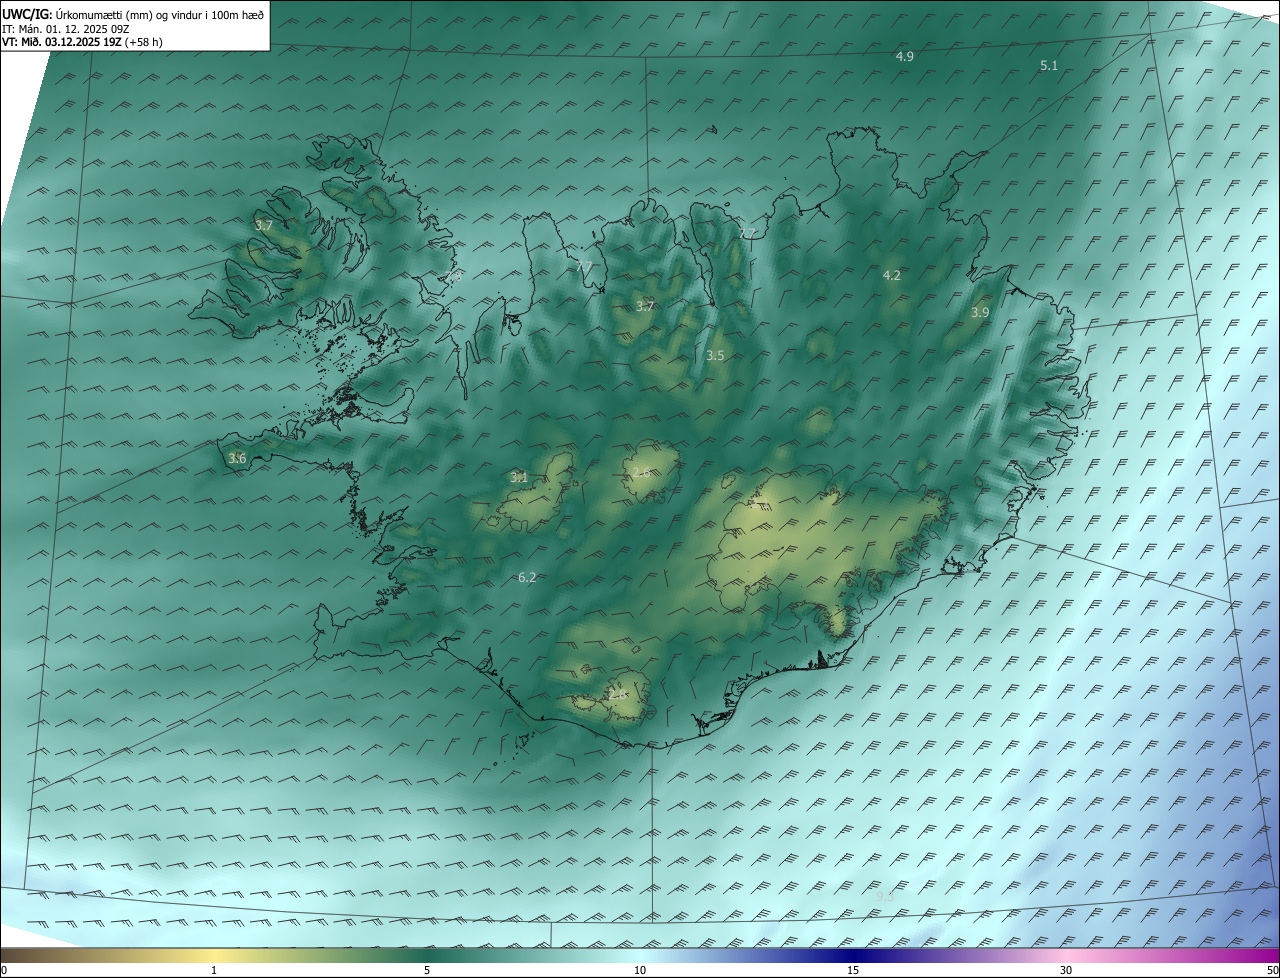Click the 15 tick on the colour scale
The width and height of the screenshot is (1280, 978).
point(853,970)
